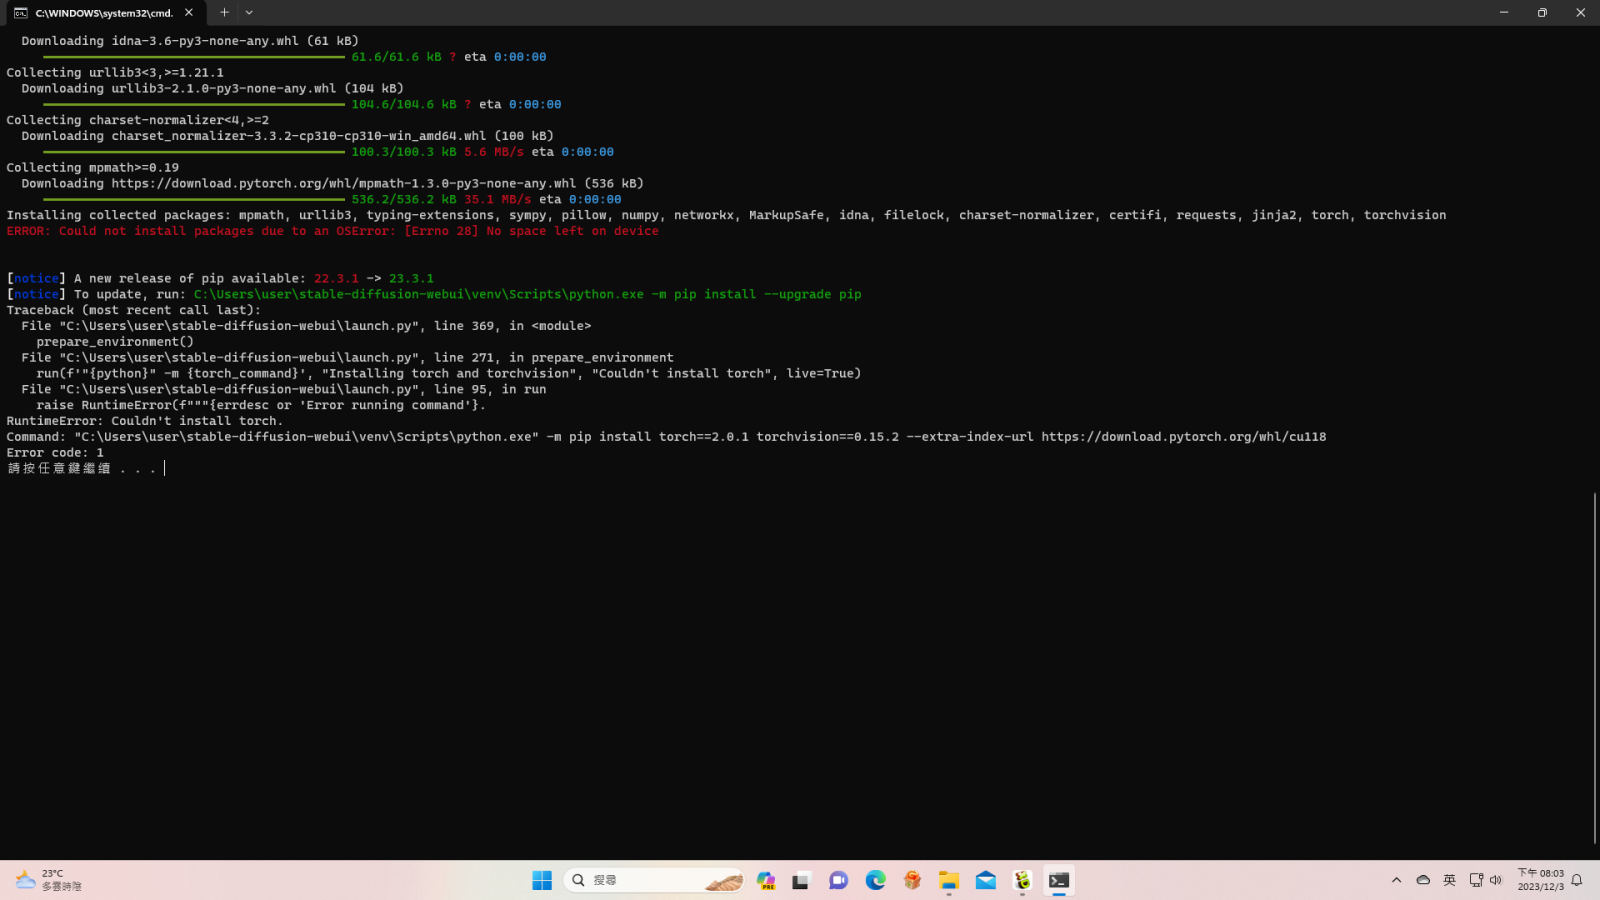Show hidden system tray icons
Screen dimensions: 1600x900
1396,880
